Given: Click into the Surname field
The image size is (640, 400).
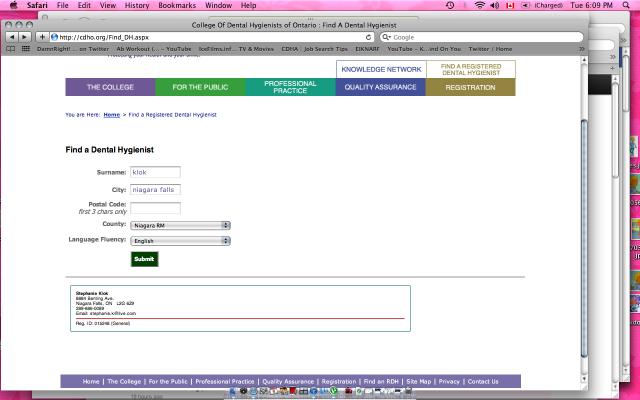Looking at the screenshot, I should click(x=155, y=172).
